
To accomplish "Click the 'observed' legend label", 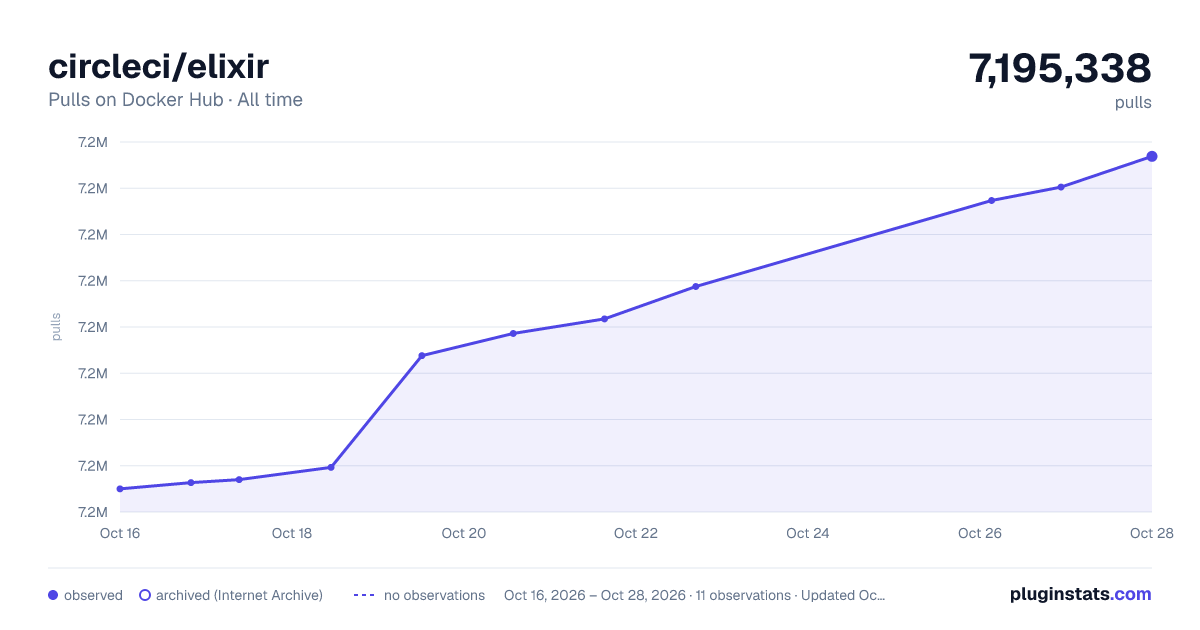I will coord(93,595).
